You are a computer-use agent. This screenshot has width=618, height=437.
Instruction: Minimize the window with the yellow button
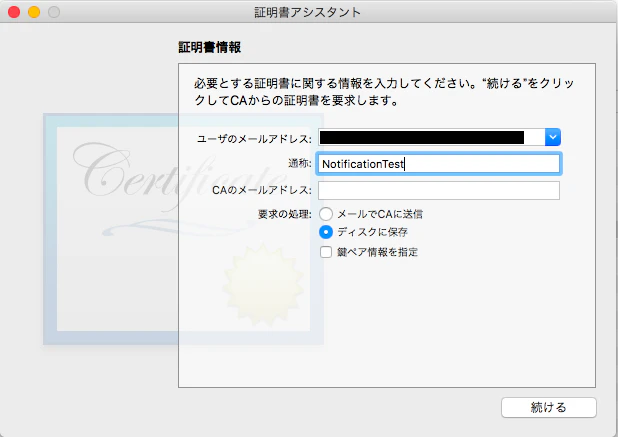point(34,12)
